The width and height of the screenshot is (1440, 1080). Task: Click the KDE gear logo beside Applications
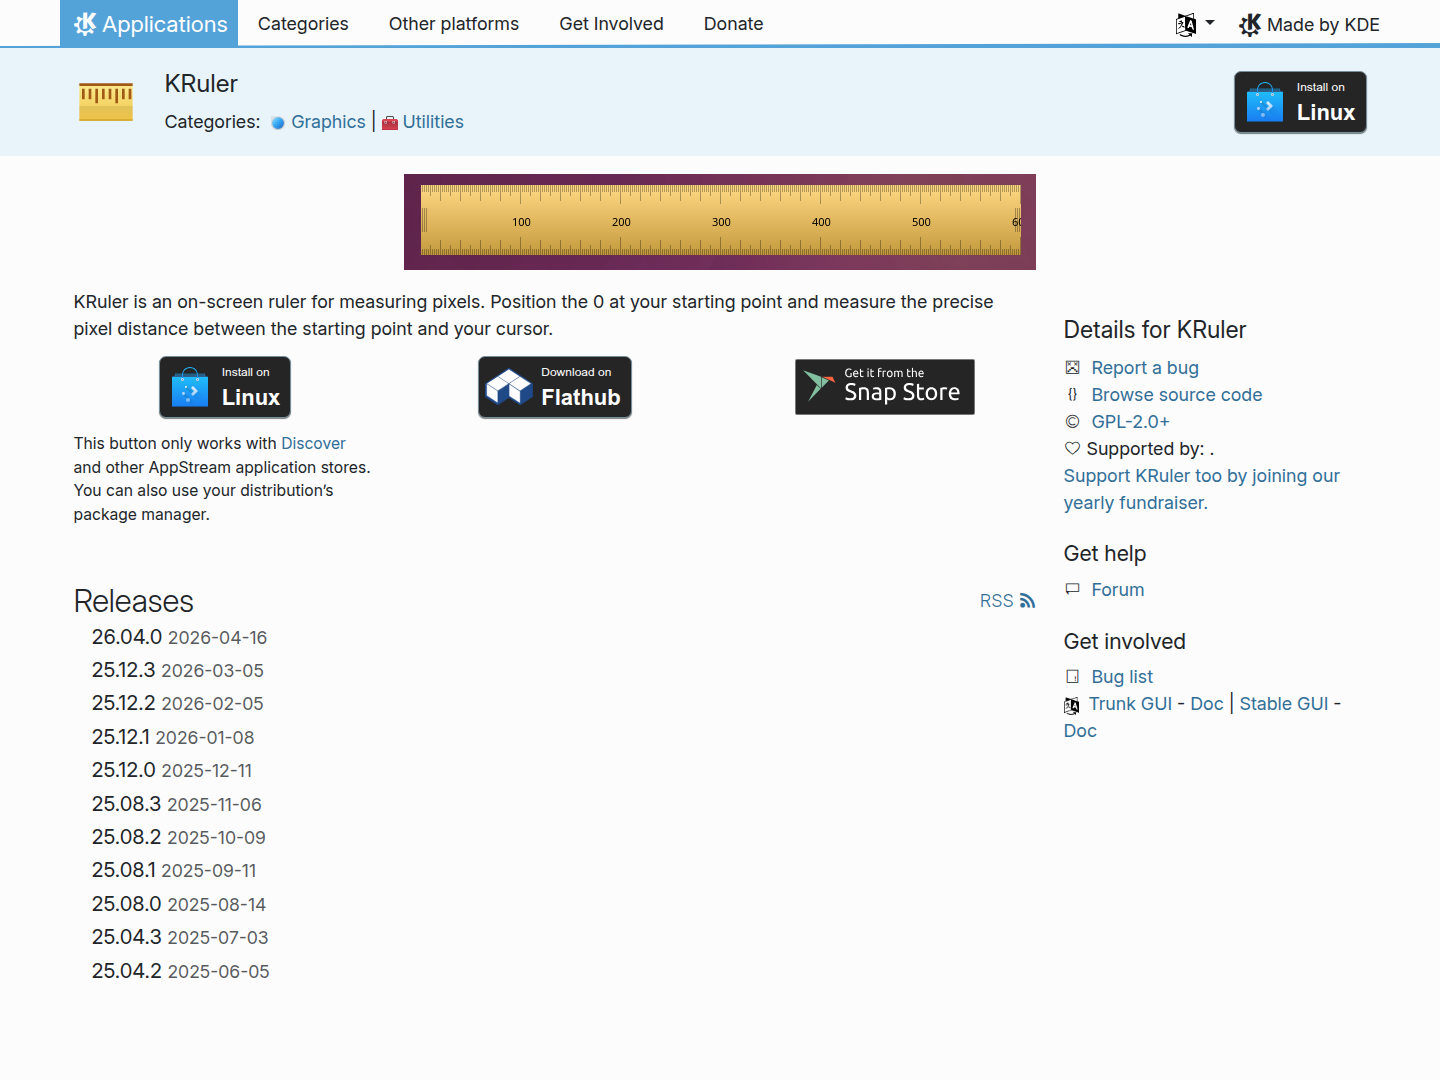pyautogui.click(x=85, y=24)
